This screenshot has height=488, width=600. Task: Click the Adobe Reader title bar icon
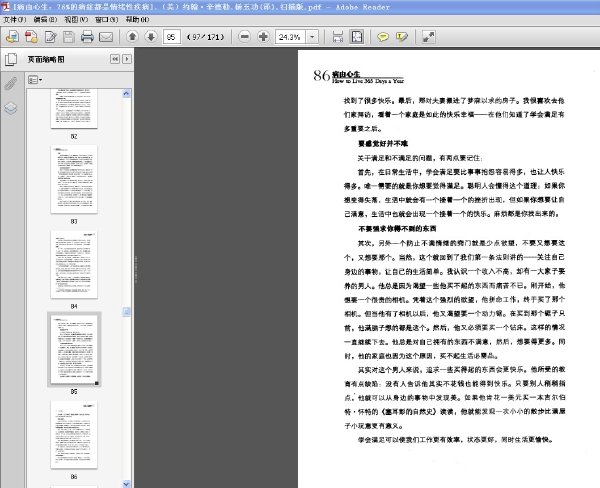tap(5, 6)
